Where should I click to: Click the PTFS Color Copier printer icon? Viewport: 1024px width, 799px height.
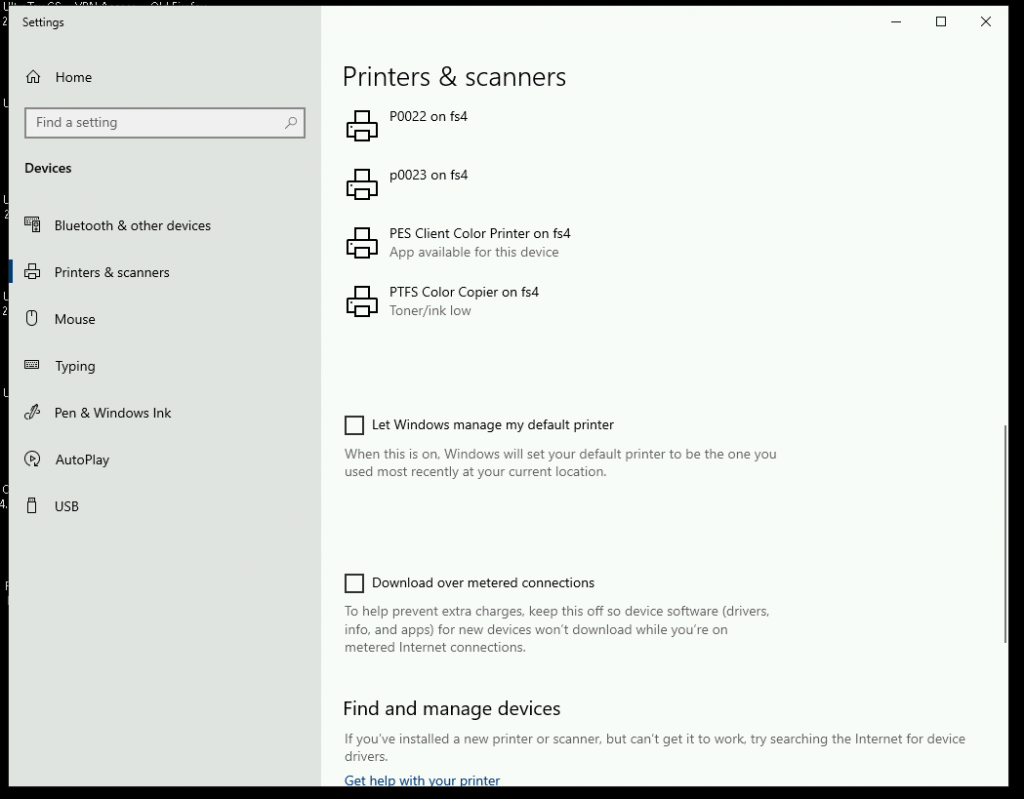pos(362,301)
